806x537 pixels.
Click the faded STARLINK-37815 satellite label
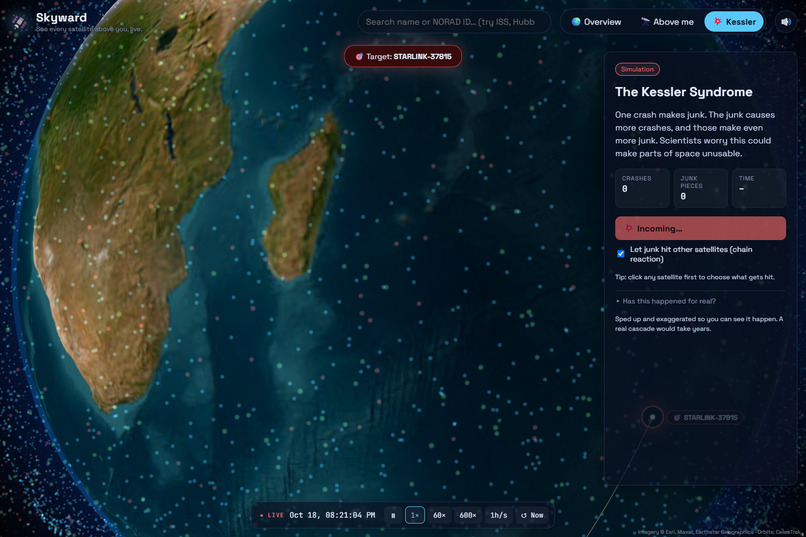[705, 417]
